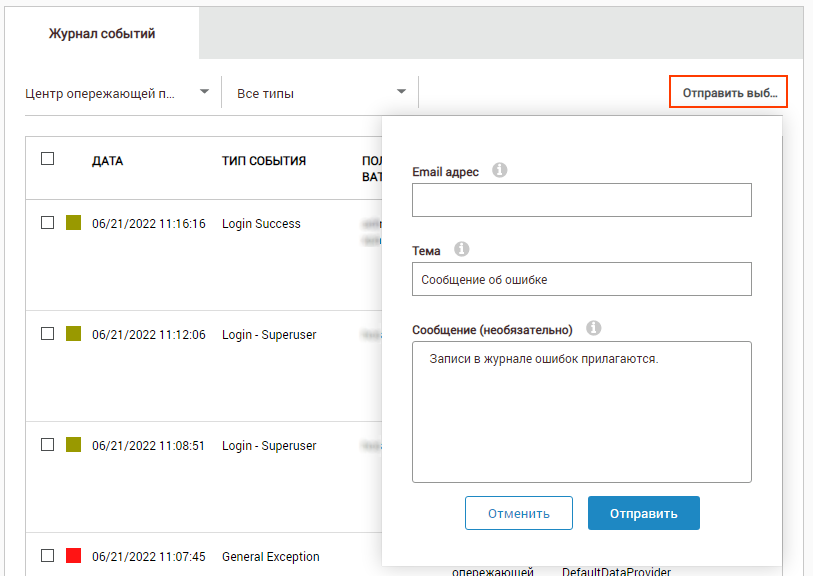Click the info icon beside Тема label
Viewport: 813px width, 576px height.
click(462, 249)
